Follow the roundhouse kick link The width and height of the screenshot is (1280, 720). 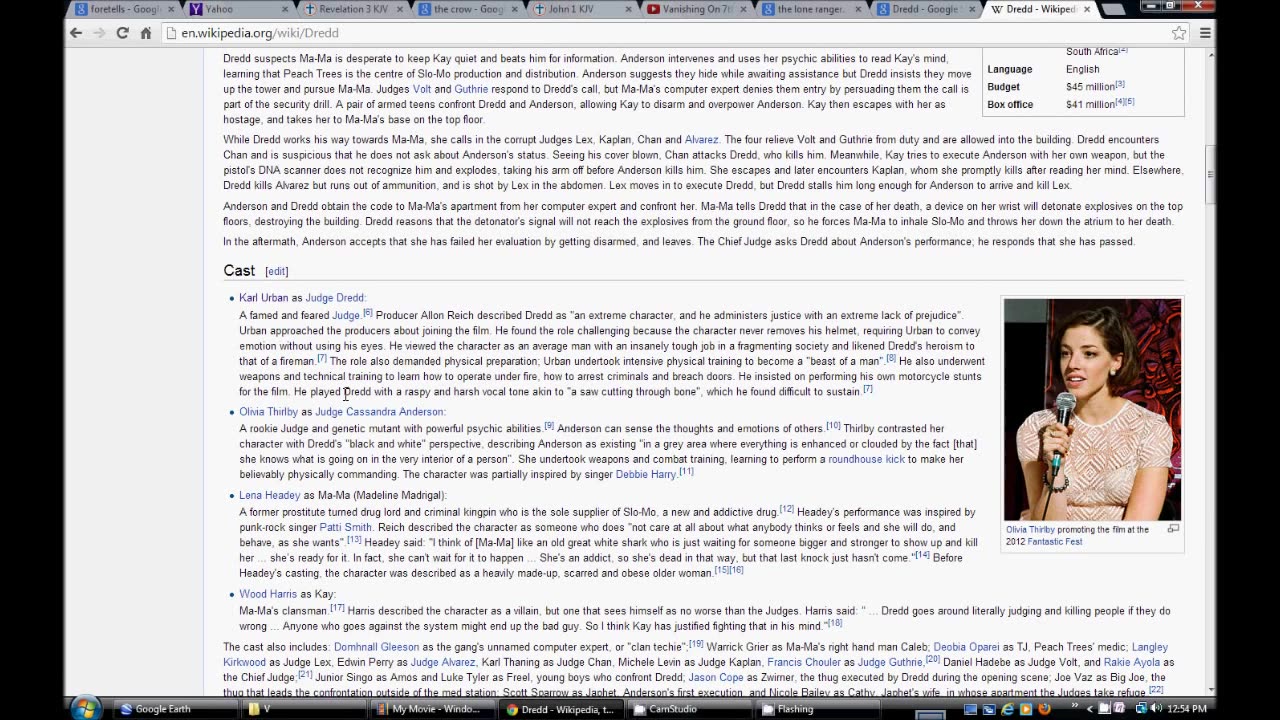(866, 459)
